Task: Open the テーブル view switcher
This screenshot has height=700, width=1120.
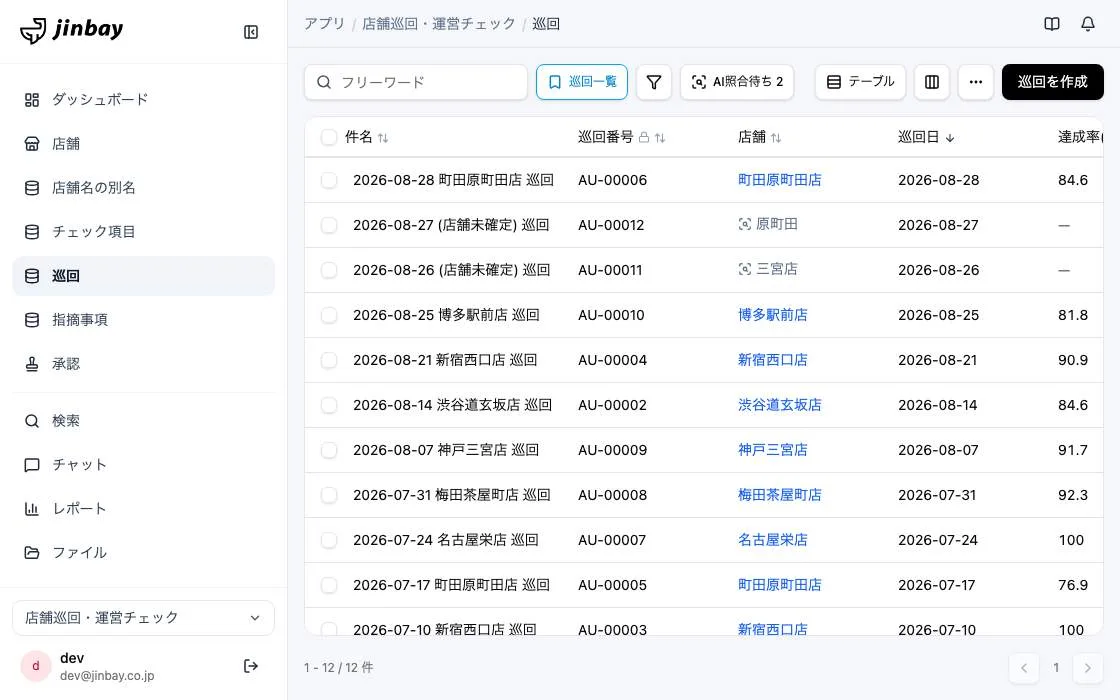Action: point(860,82)
